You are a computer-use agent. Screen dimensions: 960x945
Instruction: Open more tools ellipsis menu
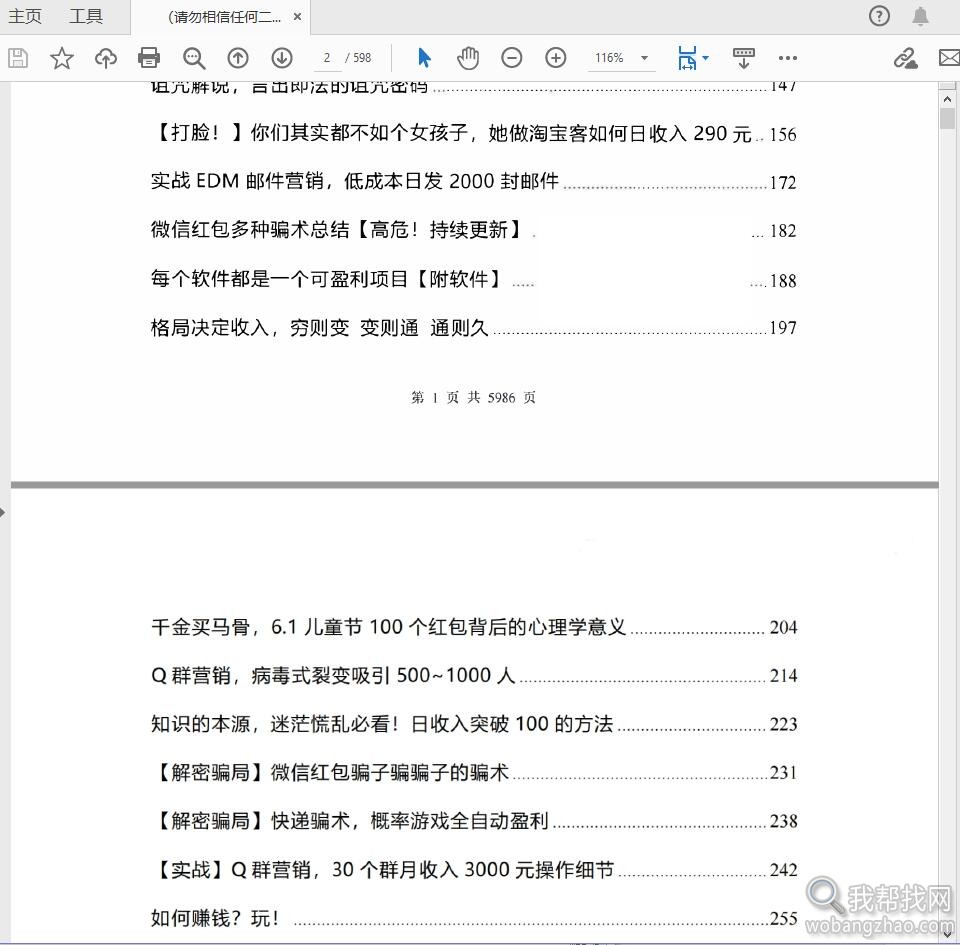pos(787,58)
